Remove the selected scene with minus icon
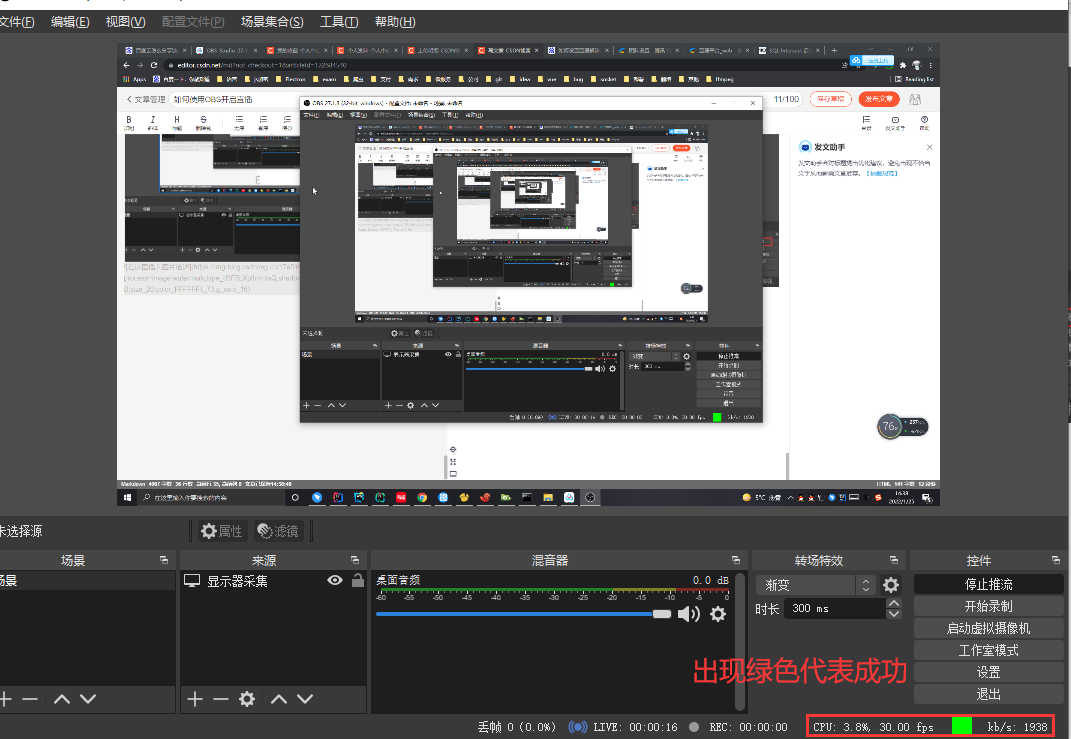The image size is (1071, 739). (x=29, y=699)
